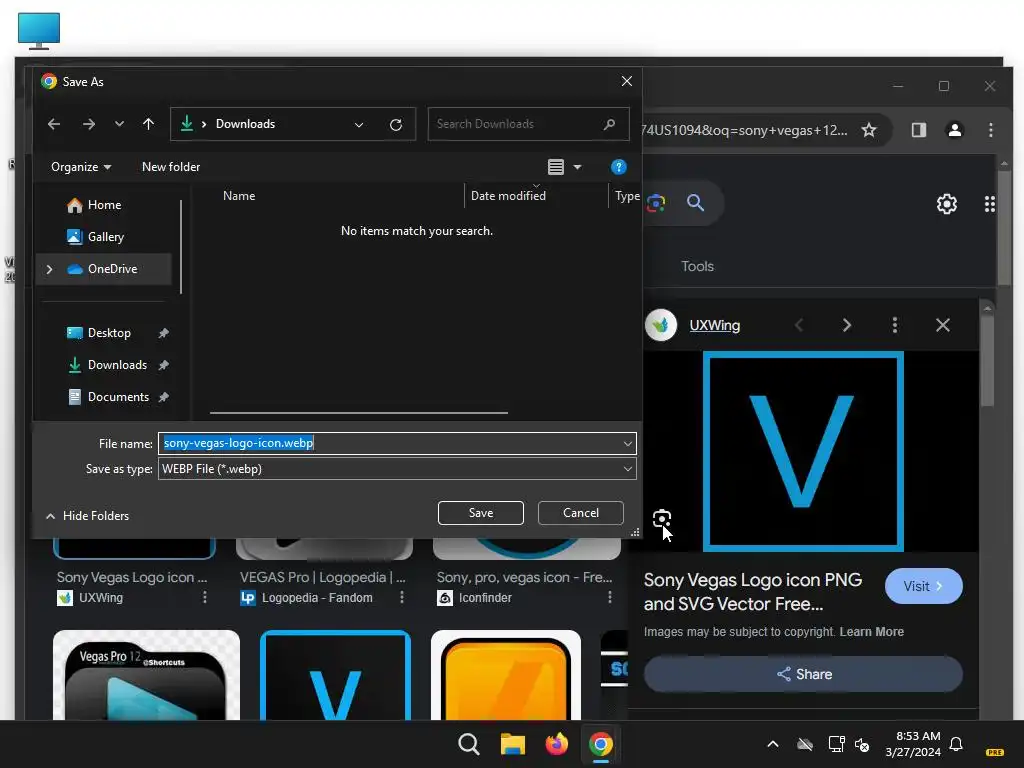Open File Explorer from taskbar
This screenshot has width=1024, height=768.
tap(513, 744)
